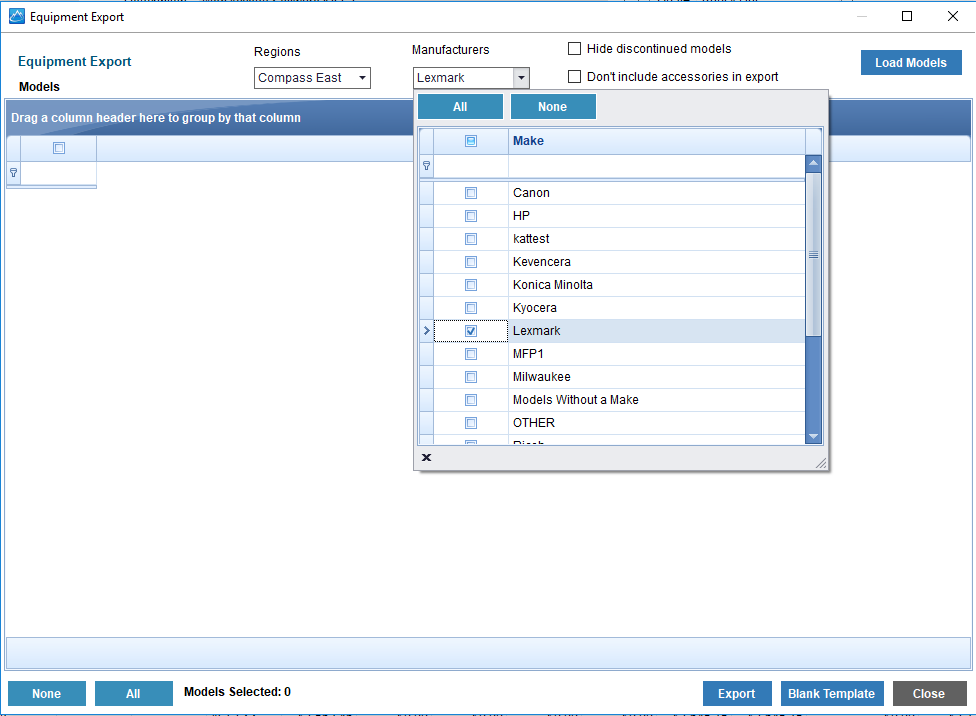
Task: Click the Make list scrollbar thumb
Action: [814, 255]
